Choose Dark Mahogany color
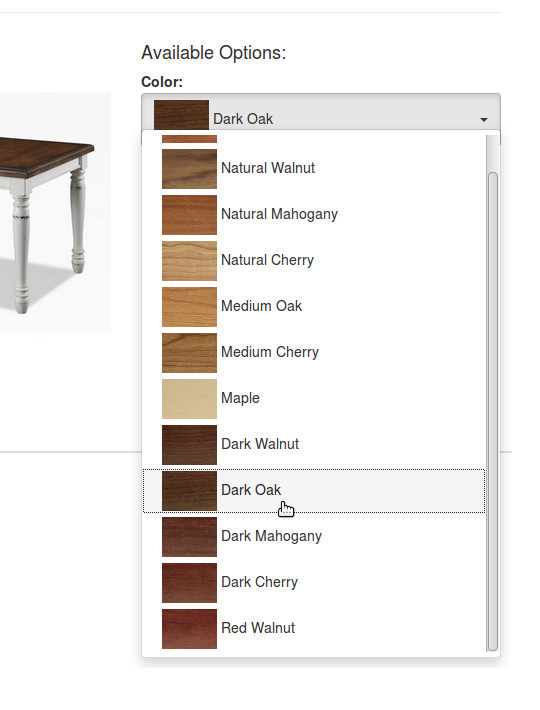 (x=314, y=537)
